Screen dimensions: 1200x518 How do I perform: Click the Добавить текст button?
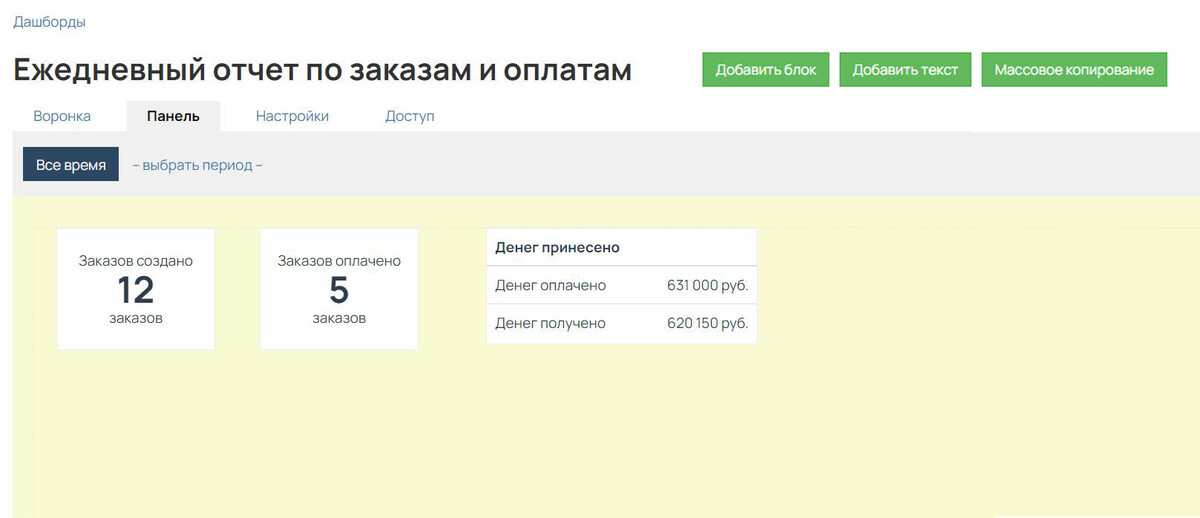pos(905,70)
